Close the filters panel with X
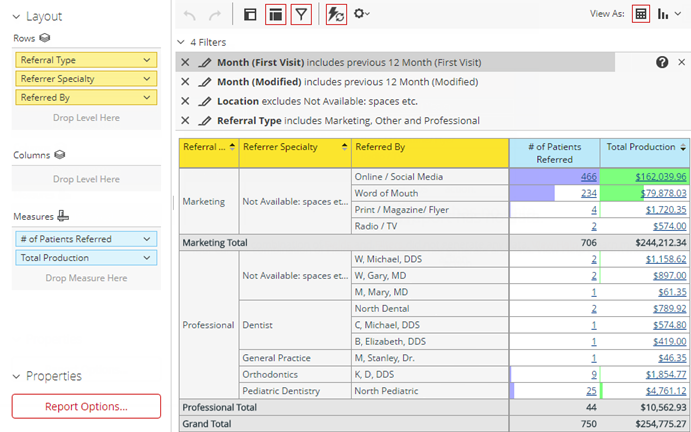The width and height of the screenshot is (691, 432). pos(681,62)
